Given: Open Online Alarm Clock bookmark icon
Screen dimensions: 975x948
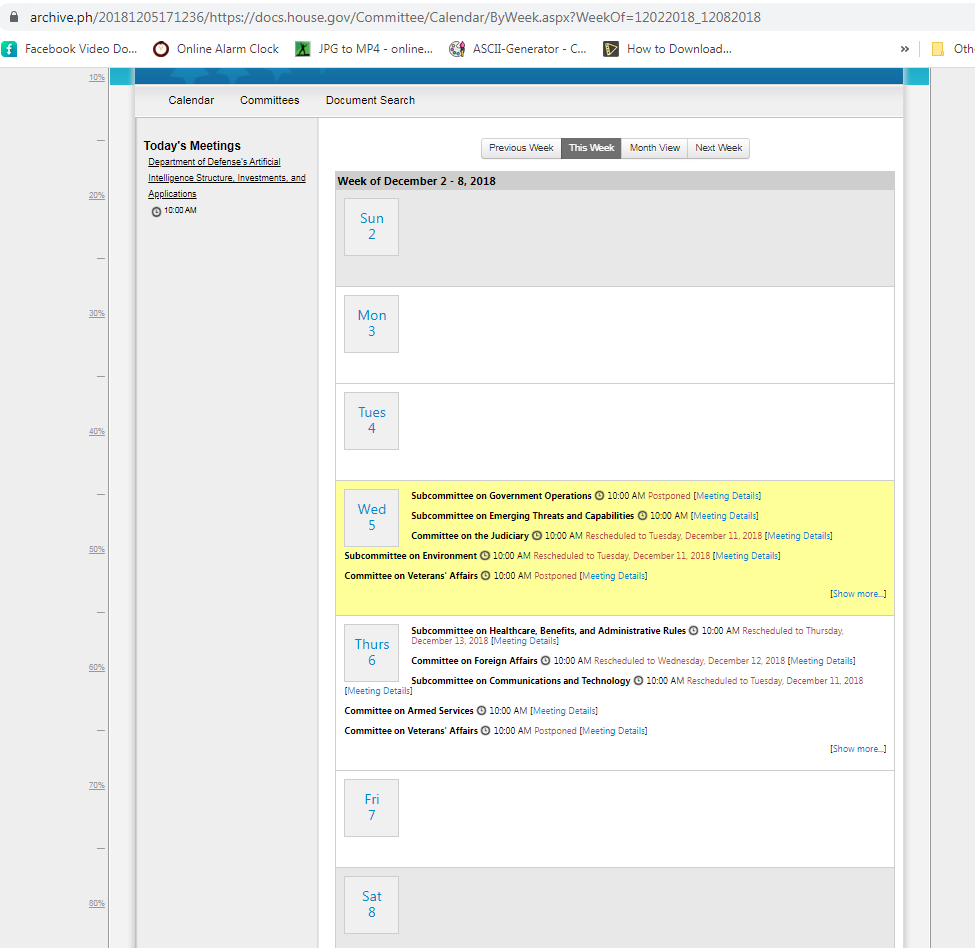Looking at the screenshot, I should coord(161,49).
